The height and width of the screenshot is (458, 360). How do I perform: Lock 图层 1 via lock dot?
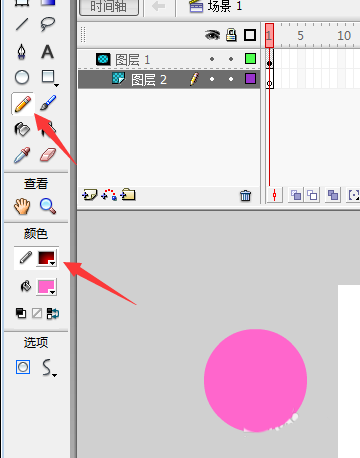[x=231, y=59]
